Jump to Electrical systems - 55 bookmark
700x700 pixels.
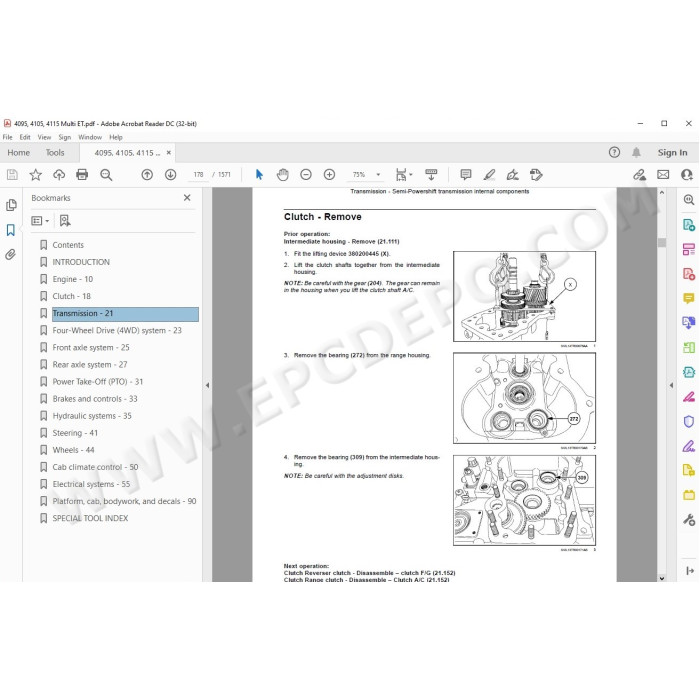(91, 484)
